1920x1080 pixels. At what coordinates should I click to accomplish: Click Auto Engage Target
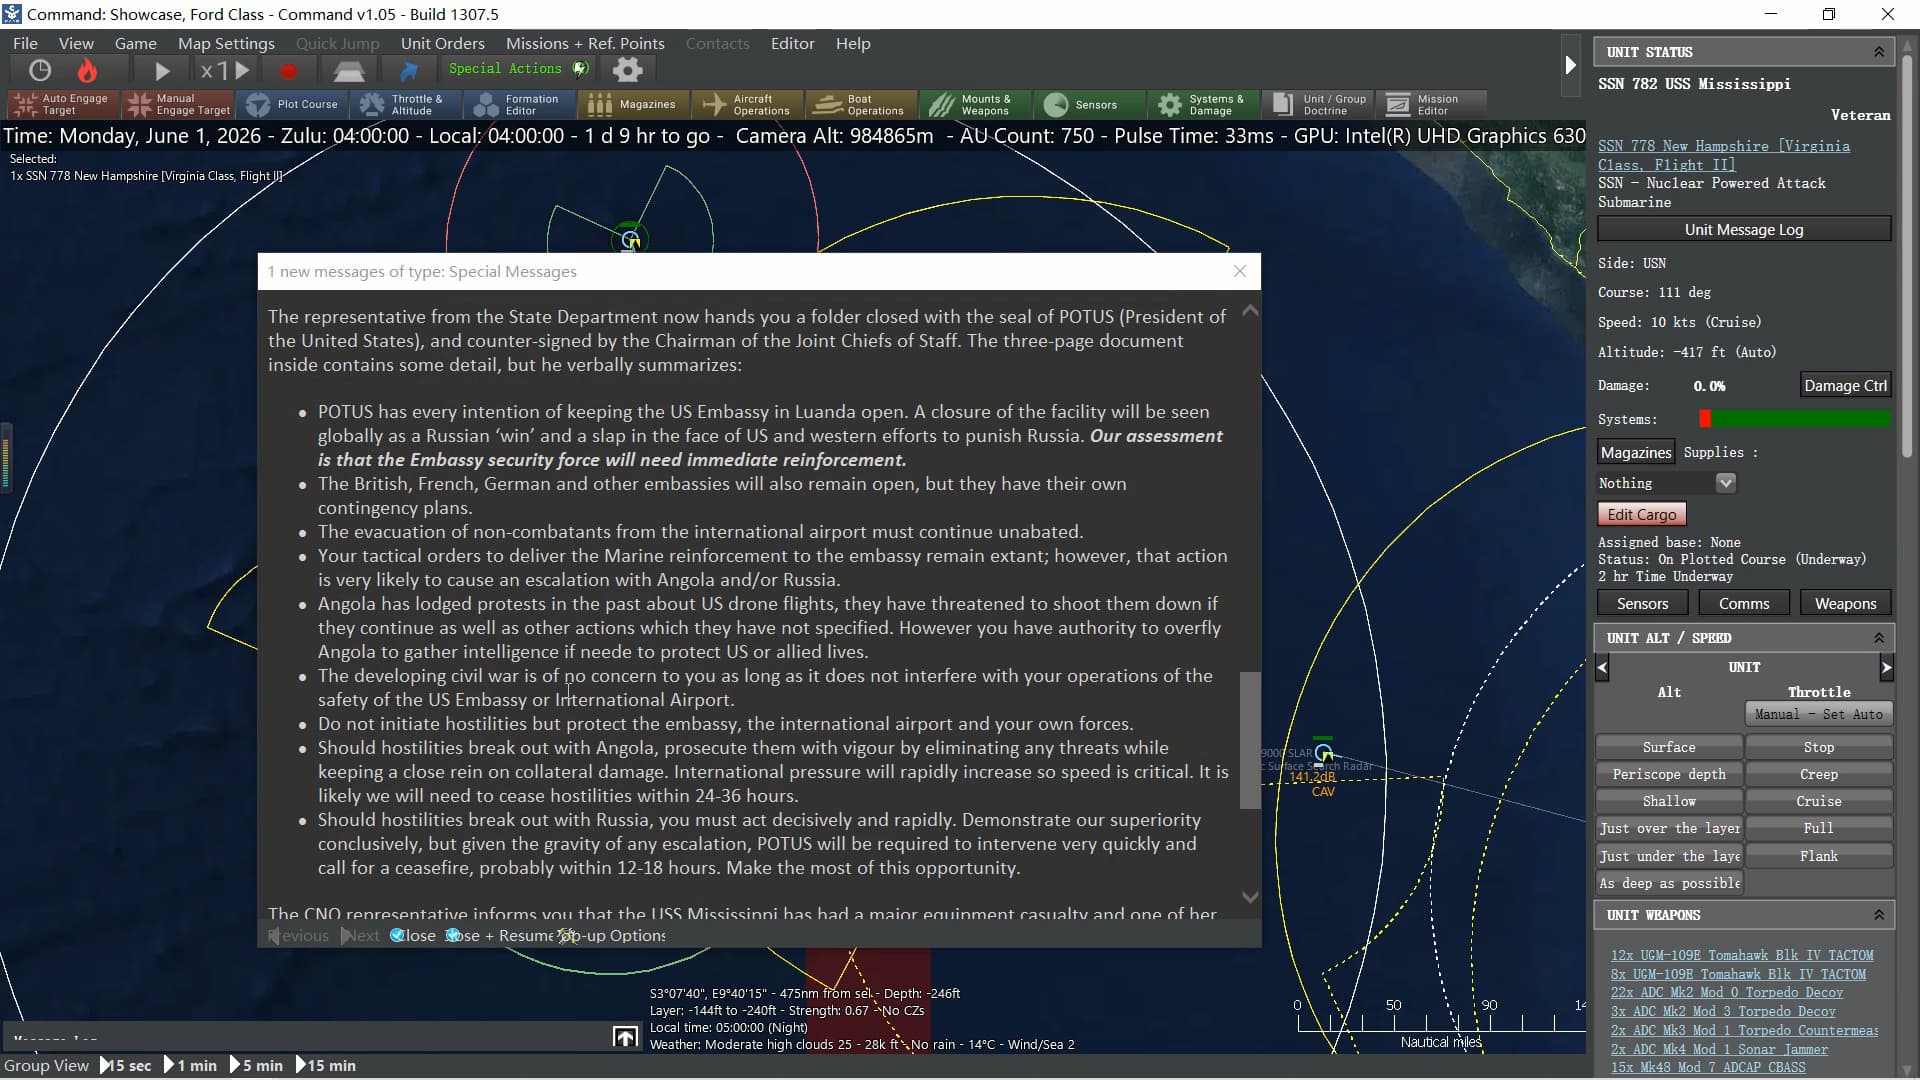pyautogui.click(x=62, y=104)
